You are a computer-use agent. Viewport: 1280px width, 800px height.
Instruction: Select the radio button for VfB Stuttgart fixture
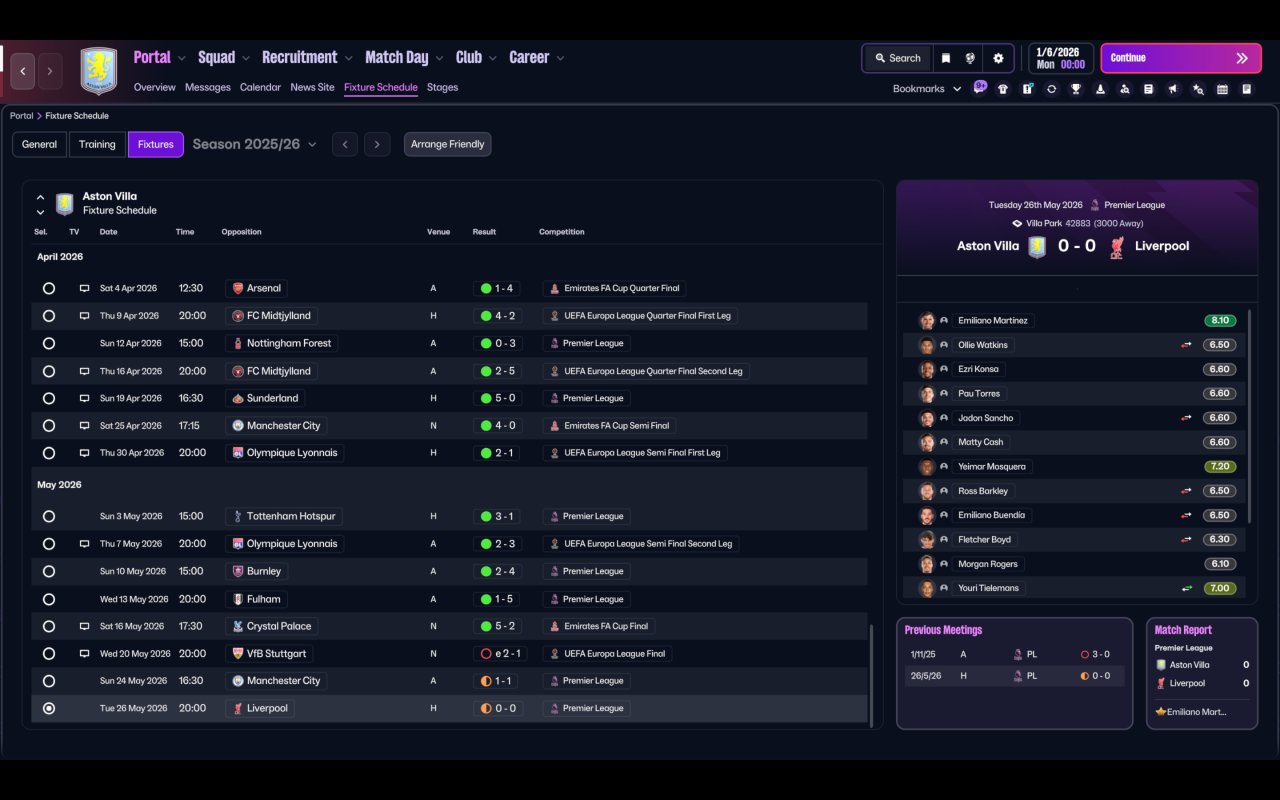point(49,653)
